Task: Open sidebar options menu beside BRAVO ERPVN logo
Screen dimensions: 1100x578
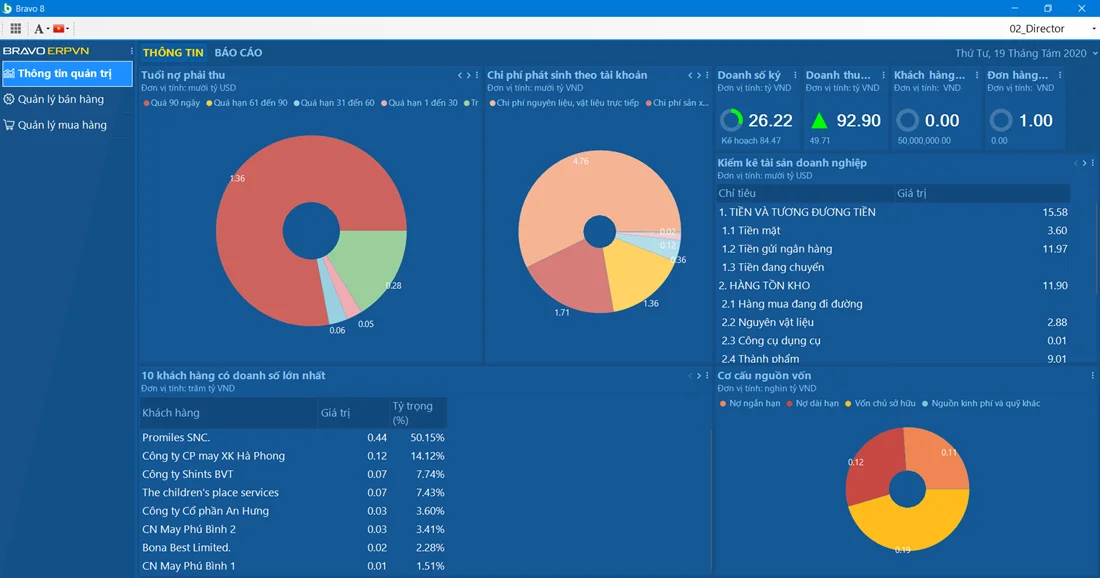Action: (131, 51)
